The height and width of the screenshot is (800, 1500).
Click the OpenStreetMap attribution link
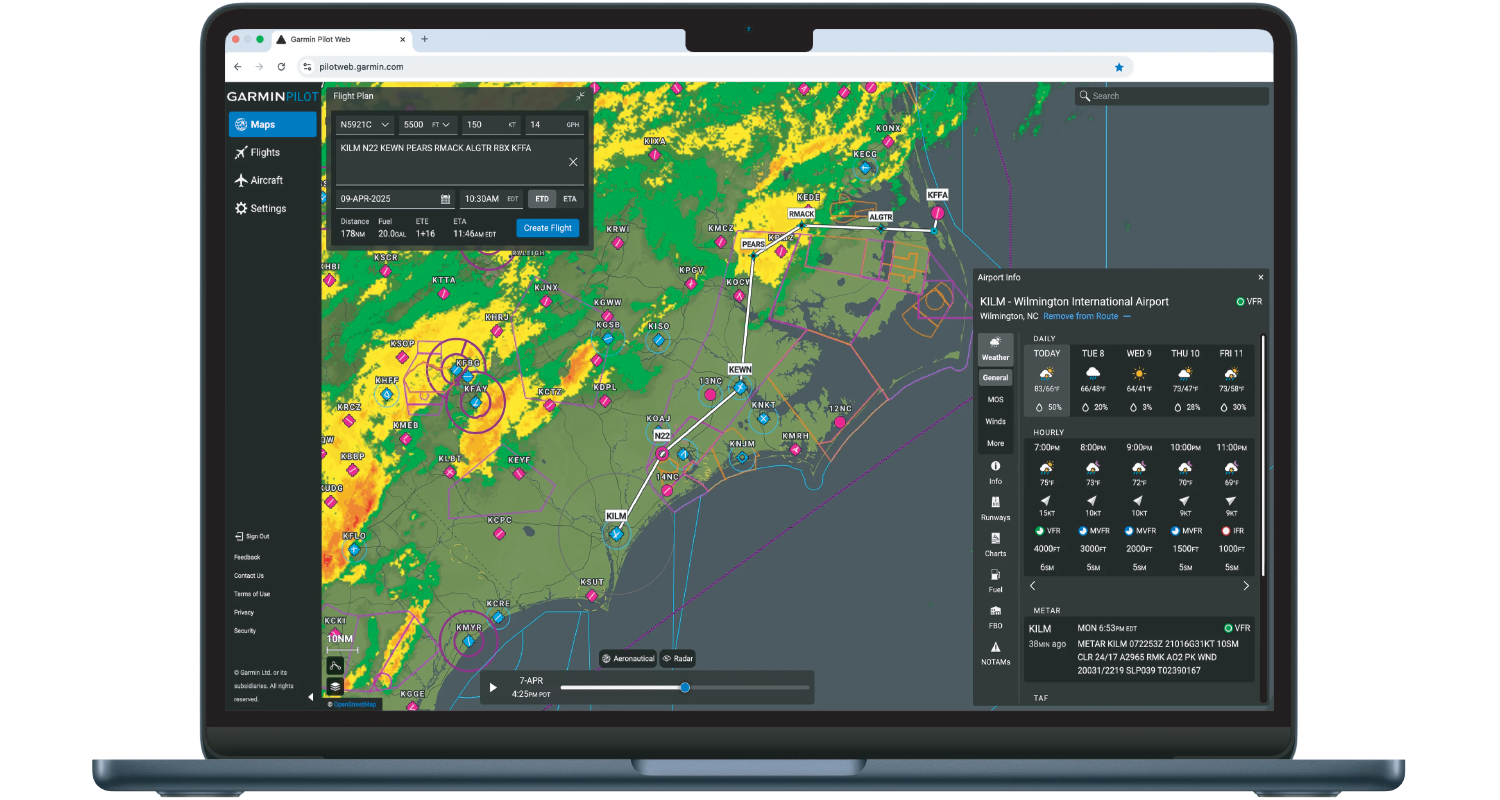point(355,704)
